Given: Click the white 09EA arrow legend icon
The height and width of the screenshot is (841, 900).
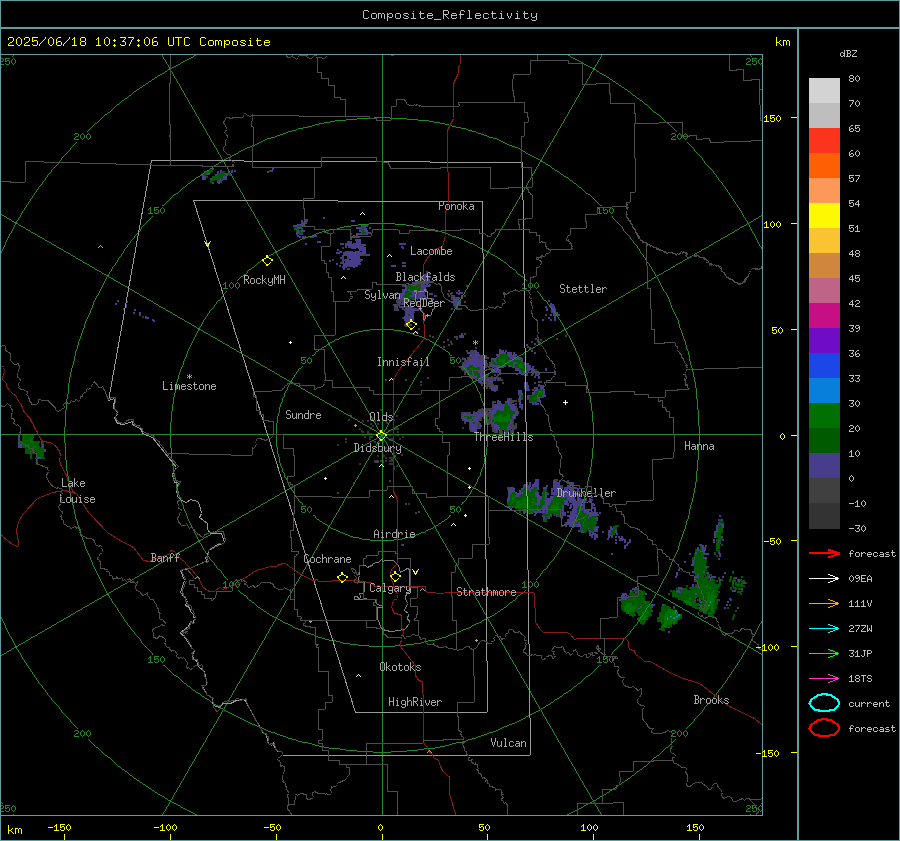Looking at the screenshot, I should pyautogui.click(x=824, y=578).
